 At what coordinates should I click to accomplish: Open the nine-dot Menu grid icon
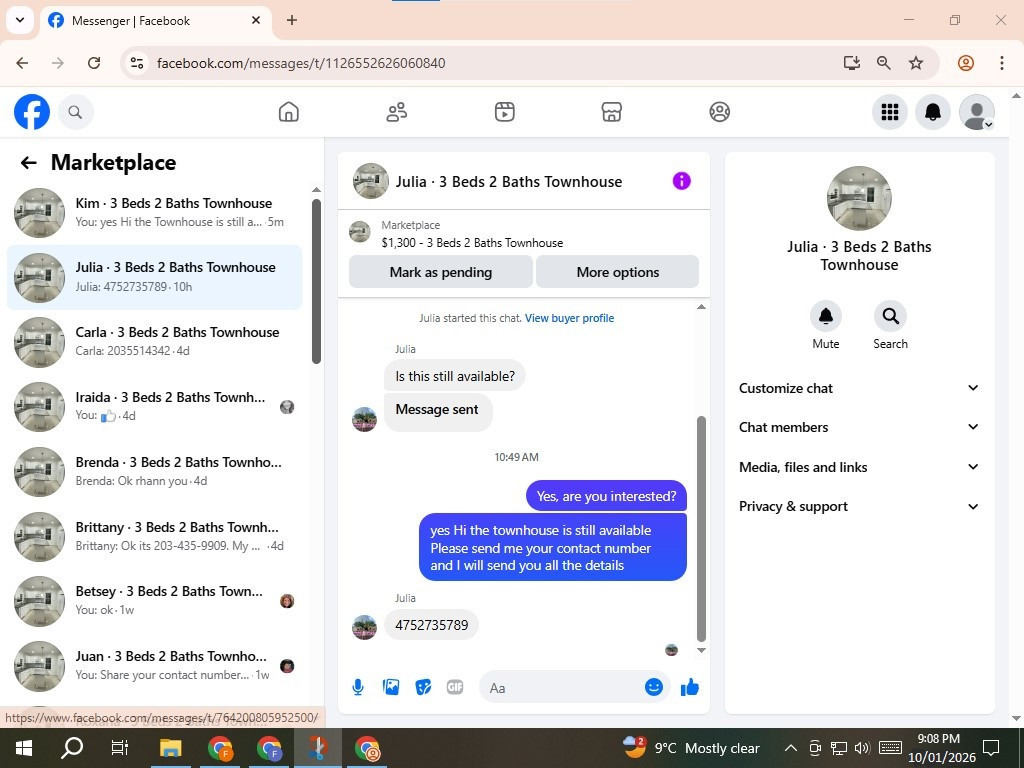pyautogui.click(x=889, y=112)
